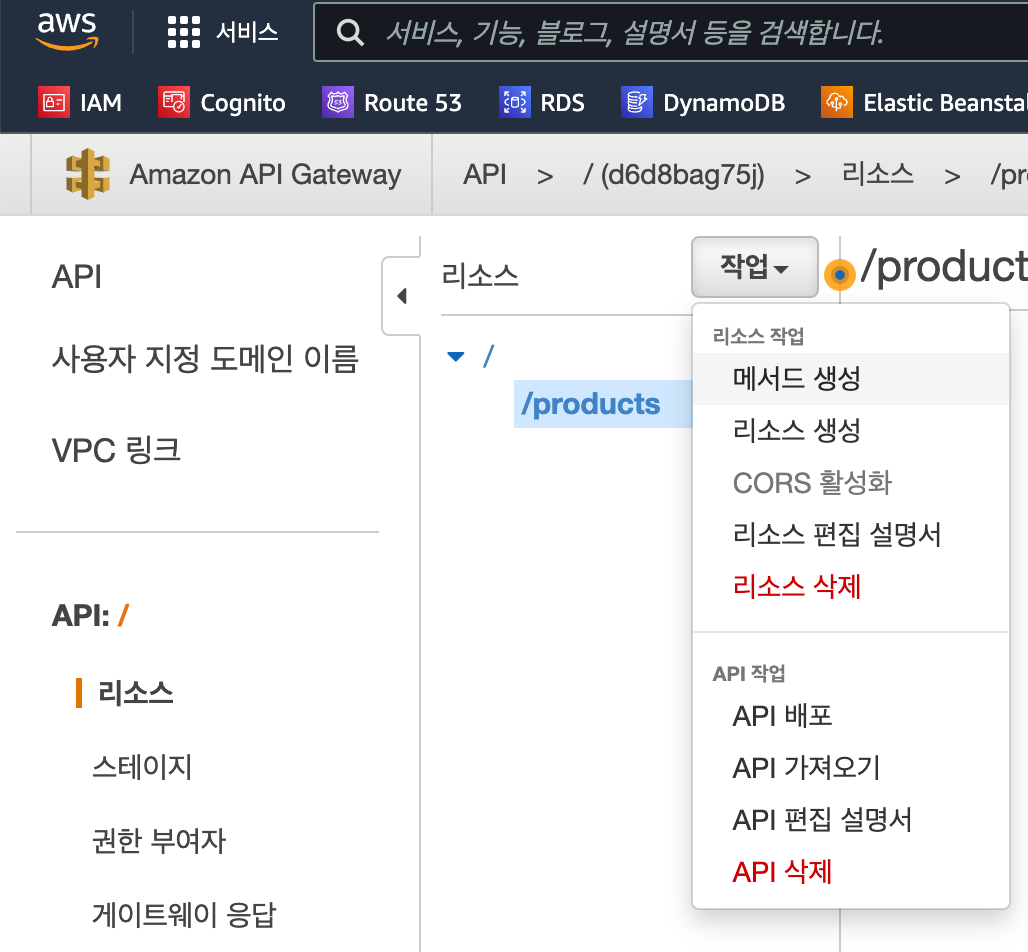Open the Route 53 service icon
Image resolution: width=1028 pixels, height=952 pixels.
pos(338,102)
